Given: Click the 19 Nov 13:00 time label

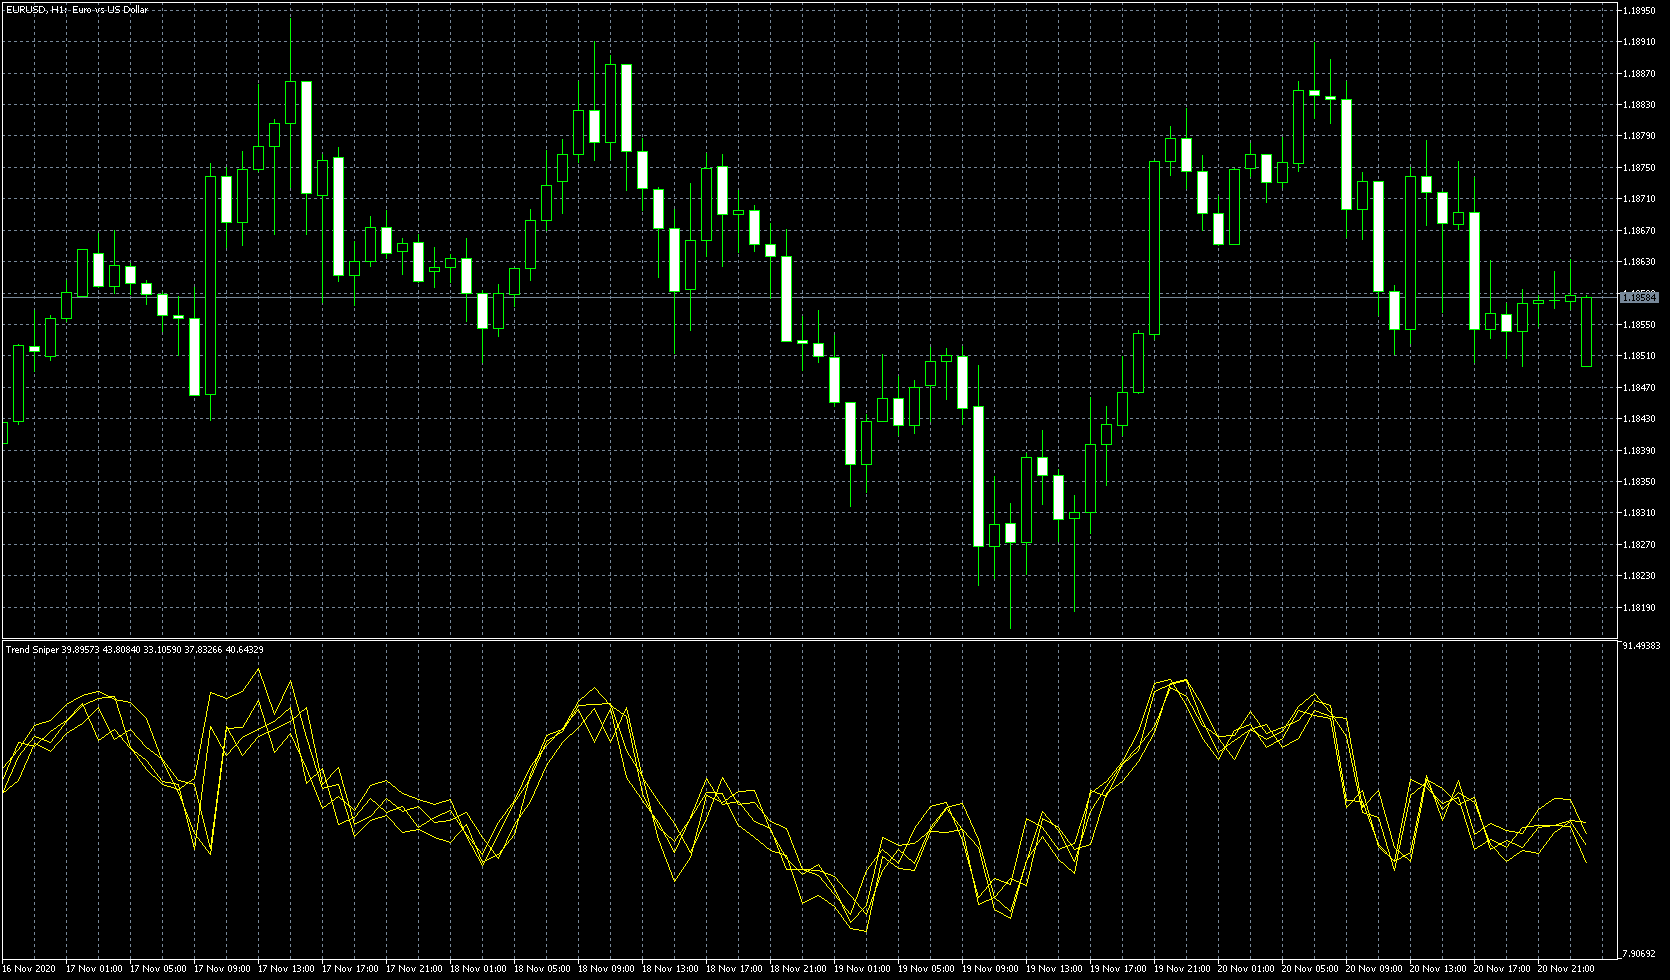Looking at the screenshot, I should [1054, 969].
